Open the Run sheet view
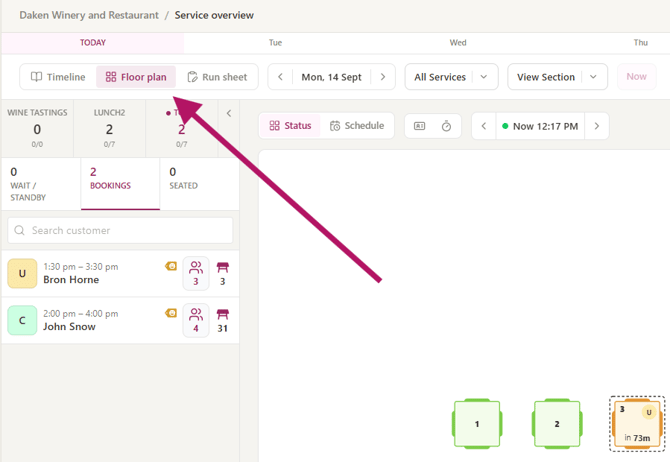 tap(217, 77)
